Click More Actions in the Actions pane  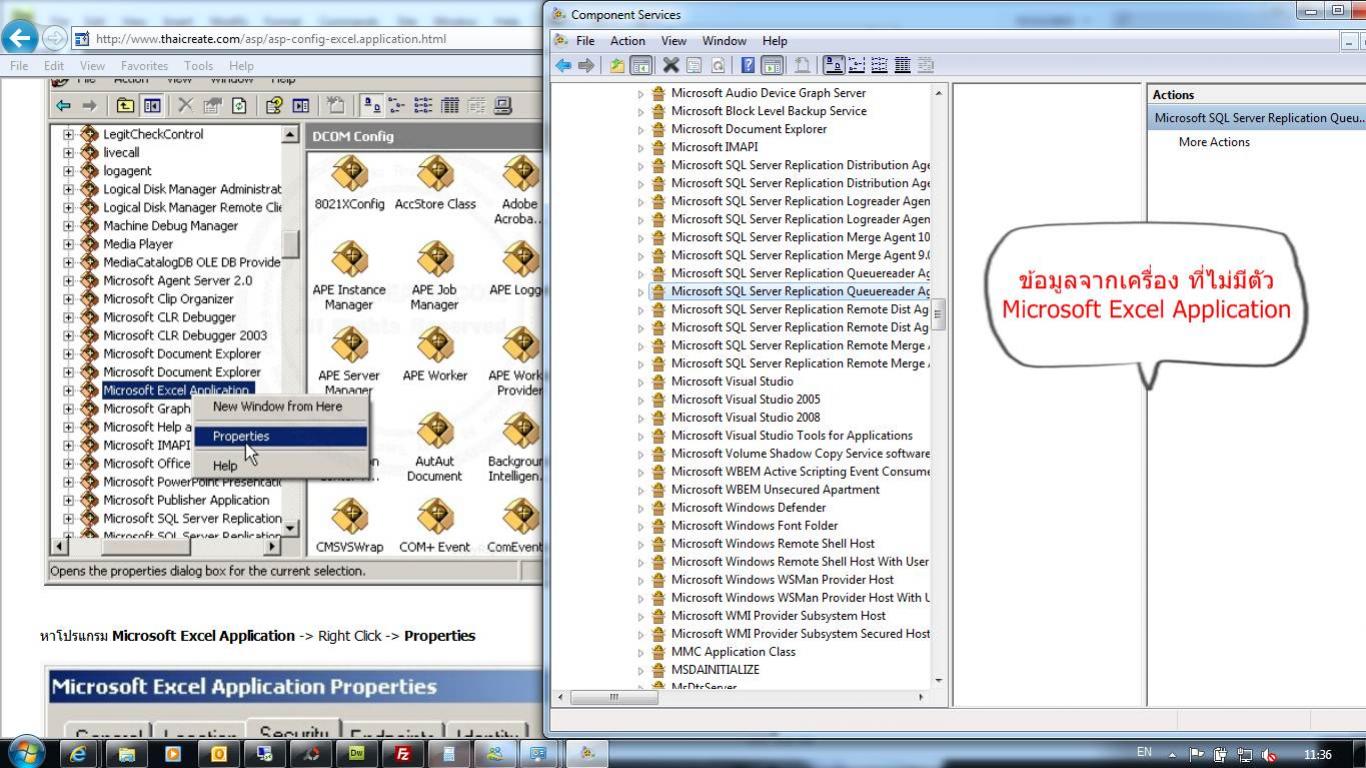pos(1214,142)
